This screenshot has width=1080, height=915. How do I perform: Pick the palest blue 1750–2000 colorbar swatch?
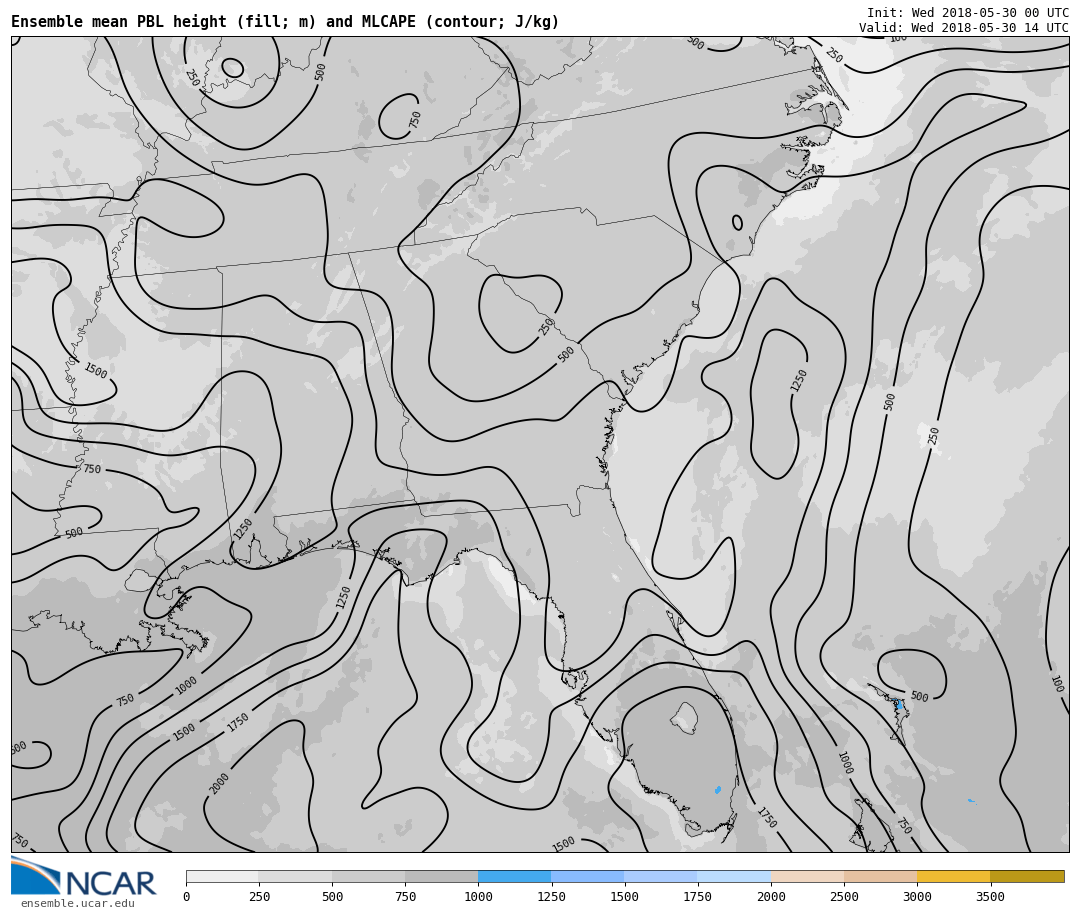pyautogui.click(x=734, y=876)
